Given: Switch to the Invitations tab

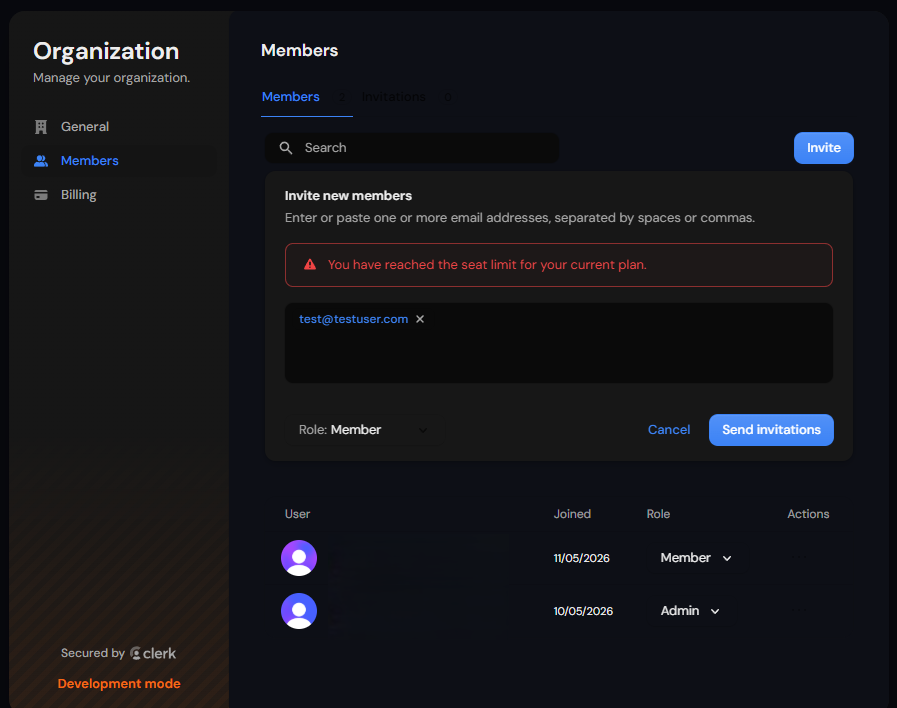Looking at the screenshot, I should 406,97.
